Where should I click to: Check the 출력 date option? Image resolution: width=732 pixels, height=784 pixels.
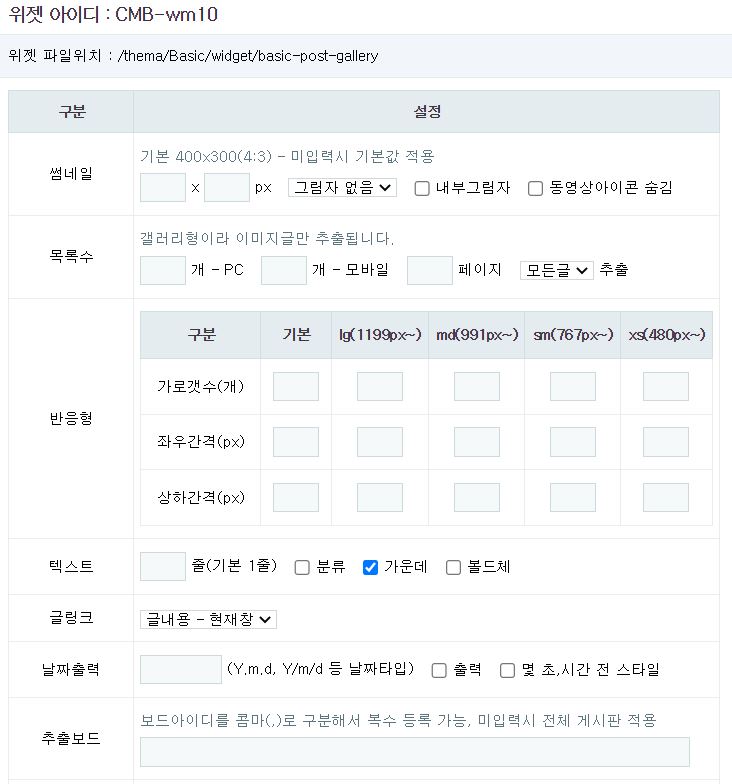coord(439,671)
